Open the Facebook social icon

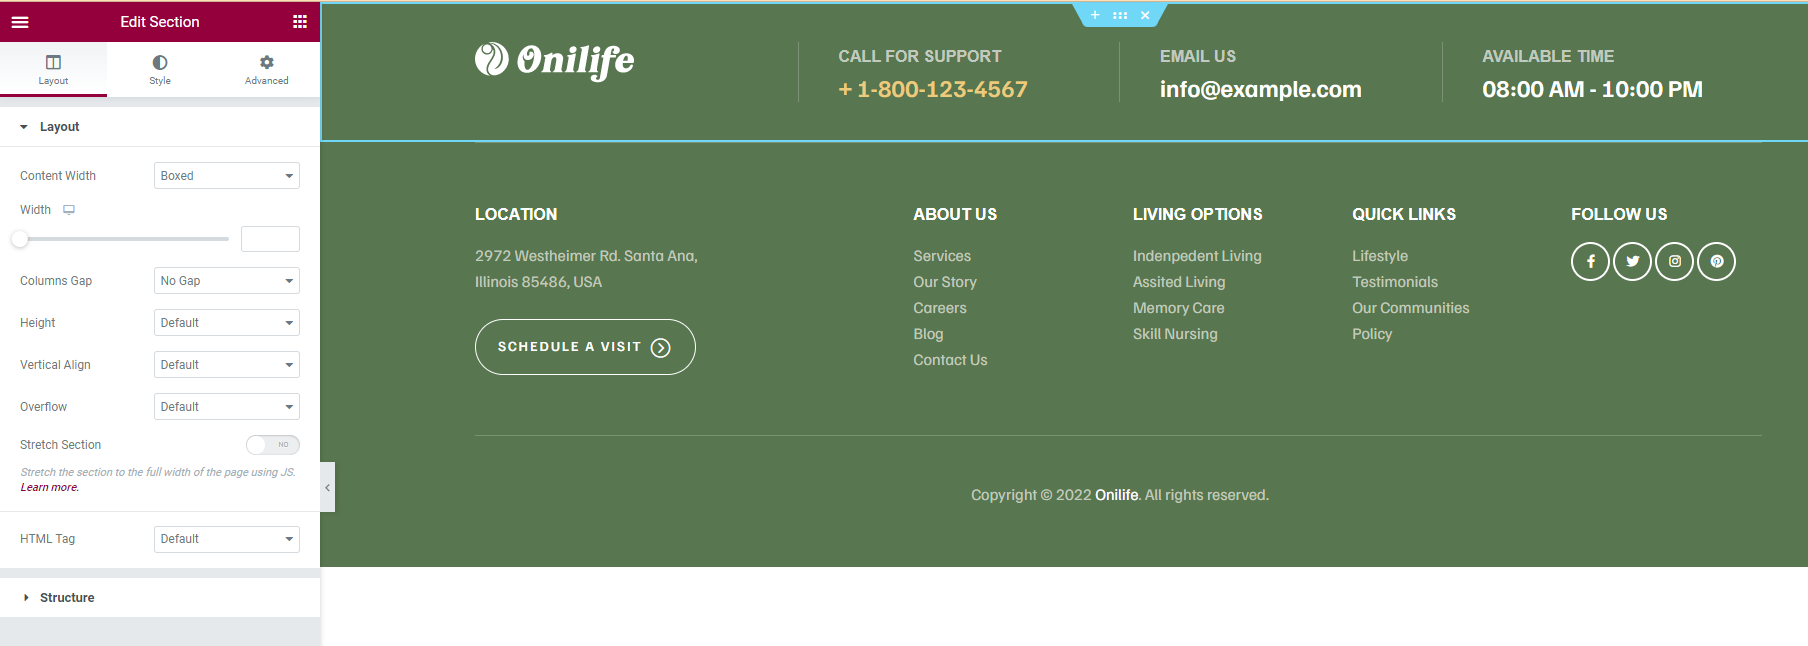1590,262
